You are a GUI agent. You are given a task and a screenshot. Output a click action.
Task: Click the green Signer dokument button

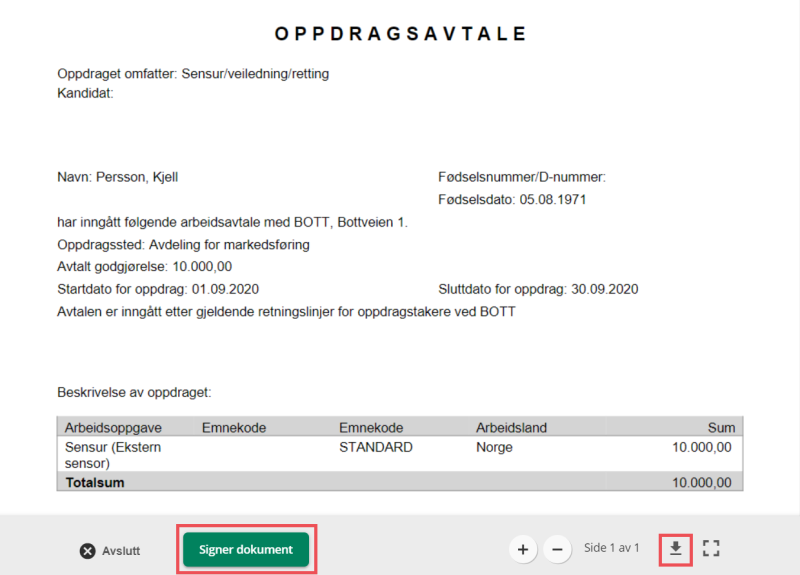pyautogui.click(x=246, y=549)
